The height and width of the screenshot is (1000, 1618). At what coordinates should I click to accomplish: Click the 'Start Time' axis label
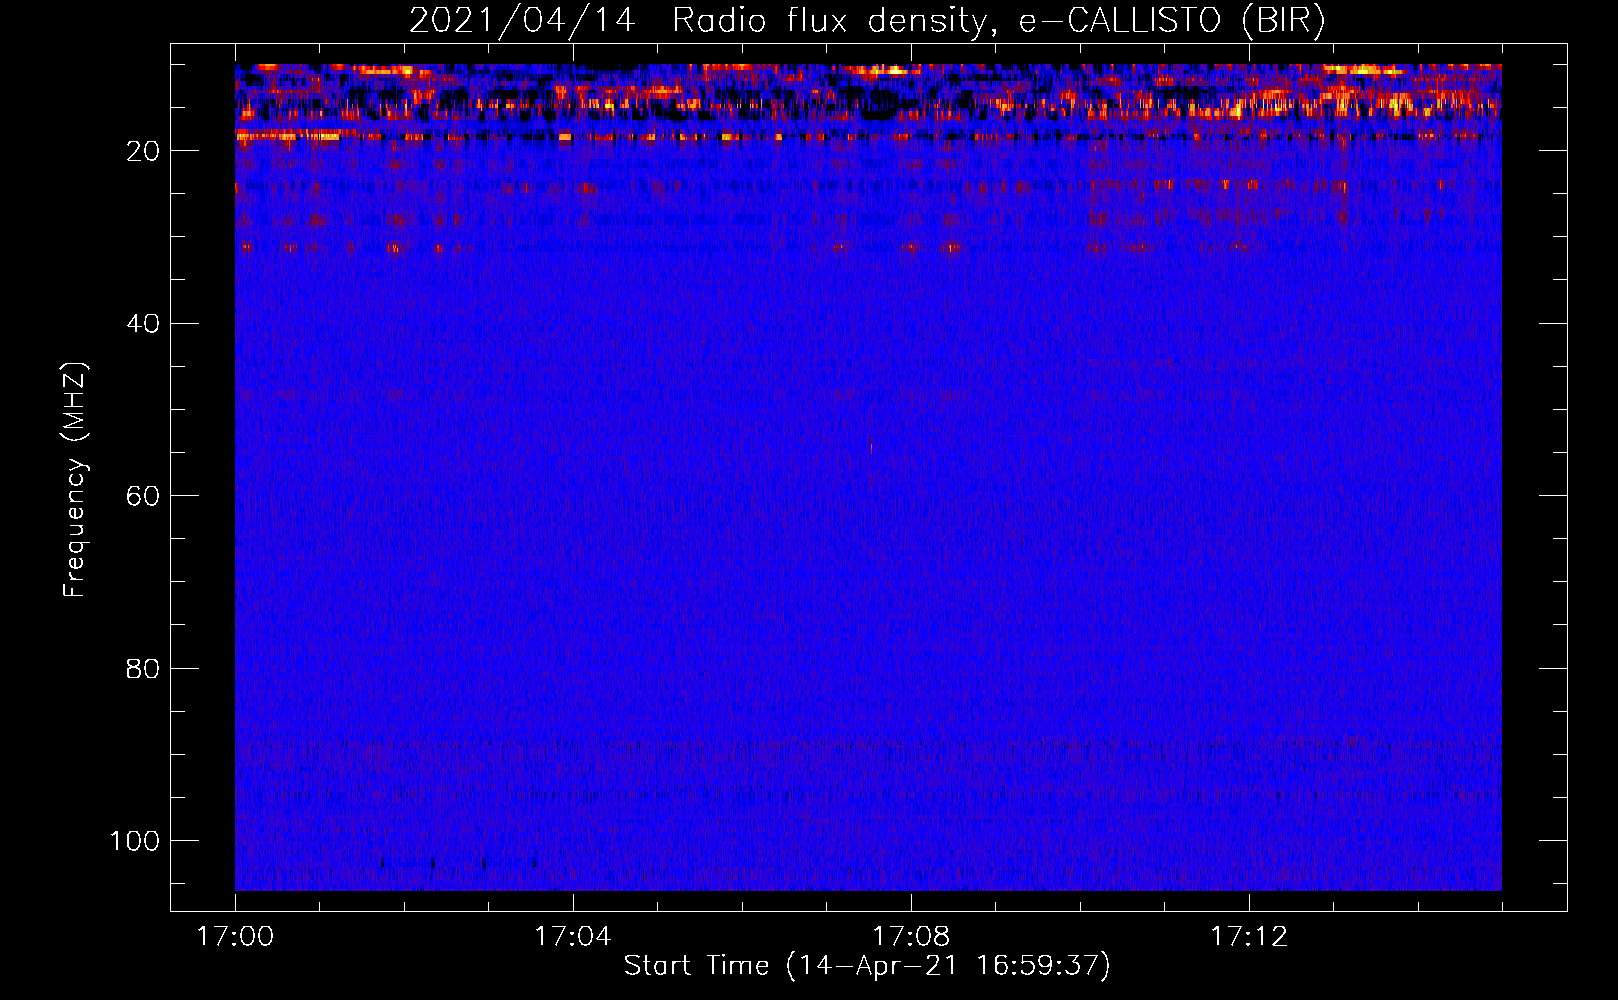pyautogui.click(x=867, y=965)
